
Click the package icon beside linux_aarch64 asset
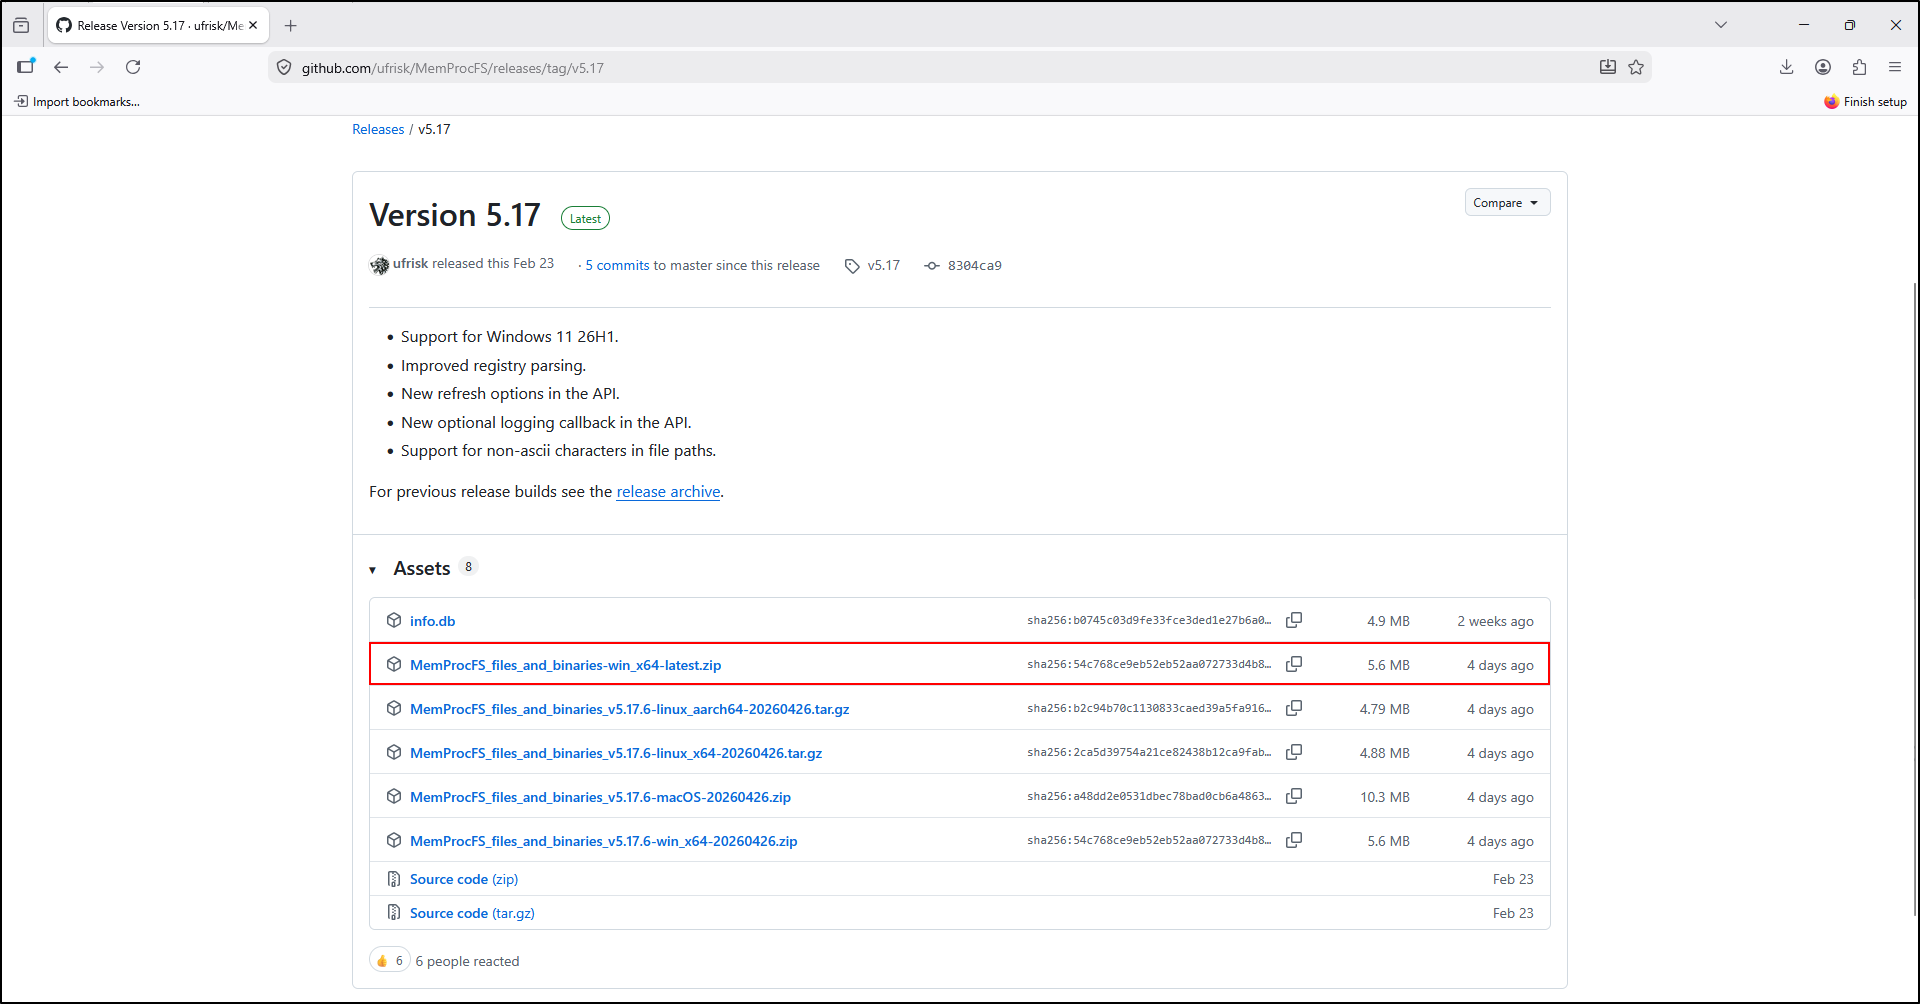[x=394, y=708]
